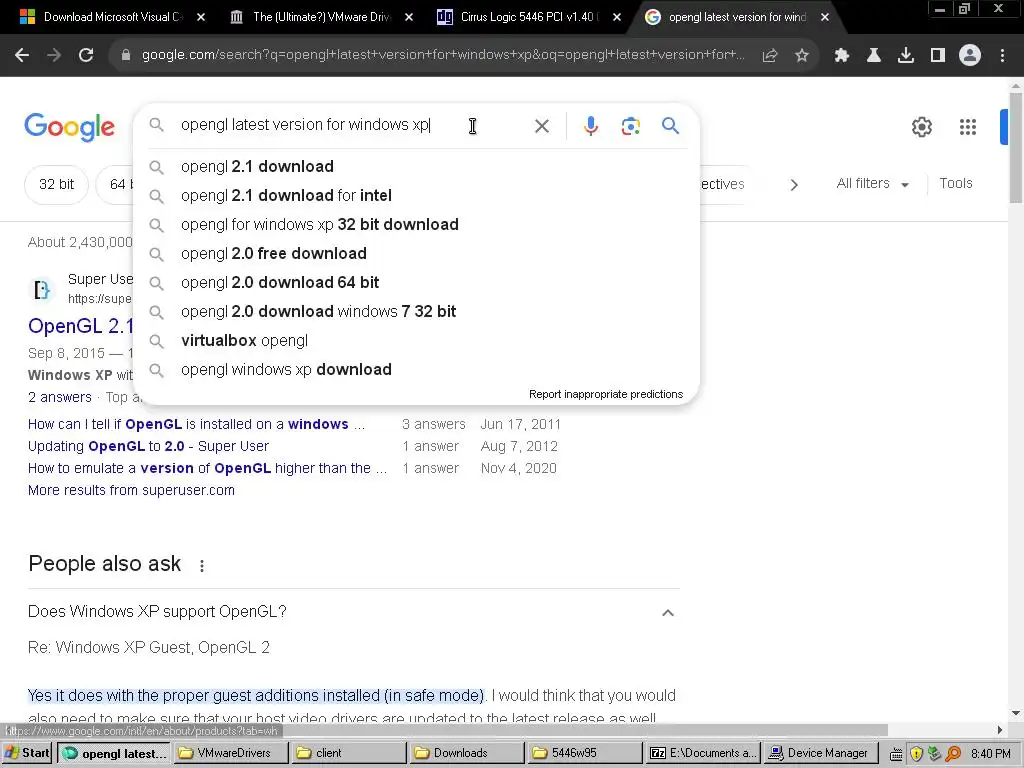
Task: Click the share page icon in address bar
Action: [770, 56]
